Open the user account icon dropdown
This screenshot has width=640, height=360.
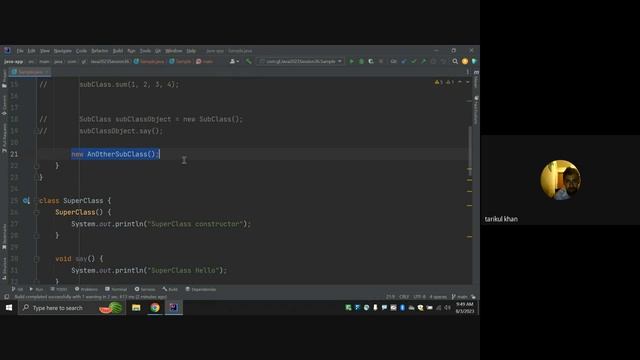pyautogui.click(x=234, y=61)
